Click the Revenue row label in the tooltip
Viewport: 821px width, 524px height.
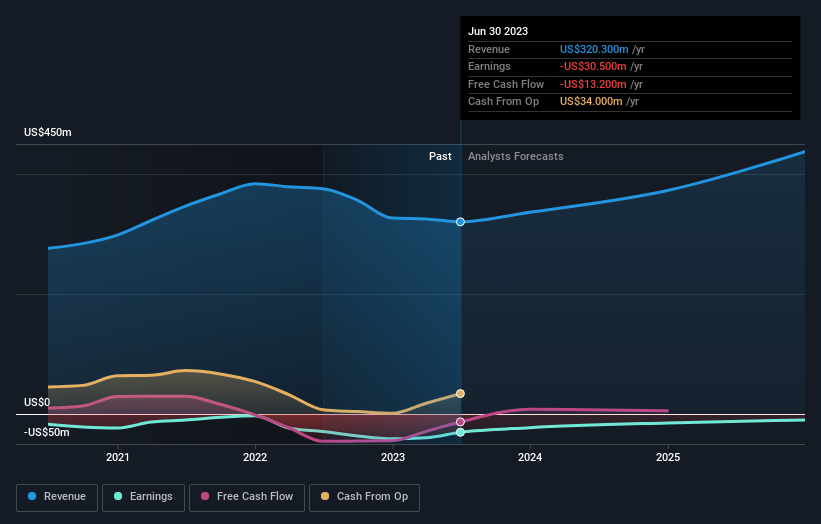(x=489, y=49)
